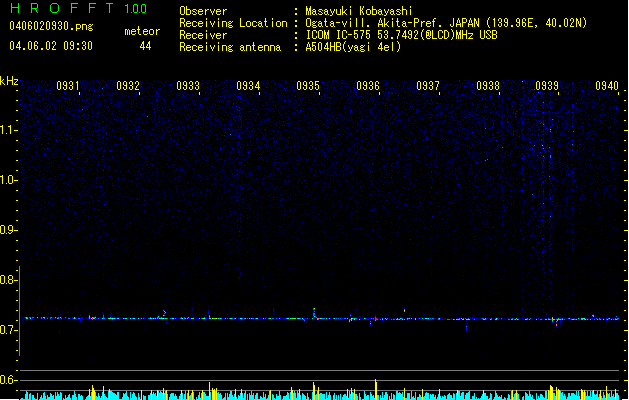Click the 0.9 kHz axis label
Screen dimensions: 629x400
9,230
